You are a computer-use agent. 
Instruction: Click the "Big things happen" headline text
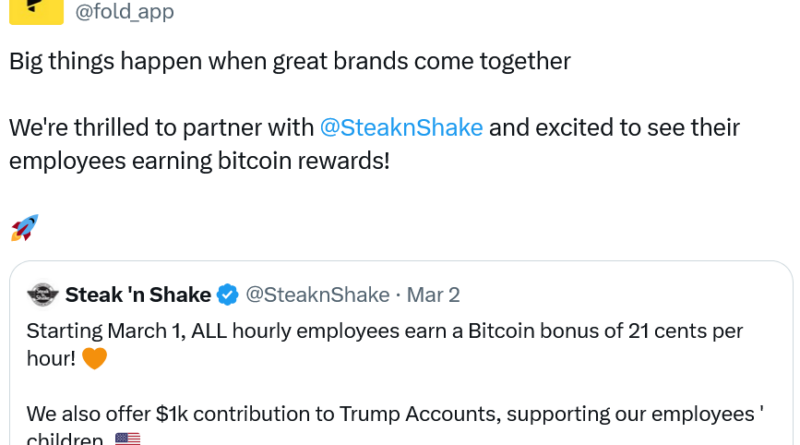point(290,61)
